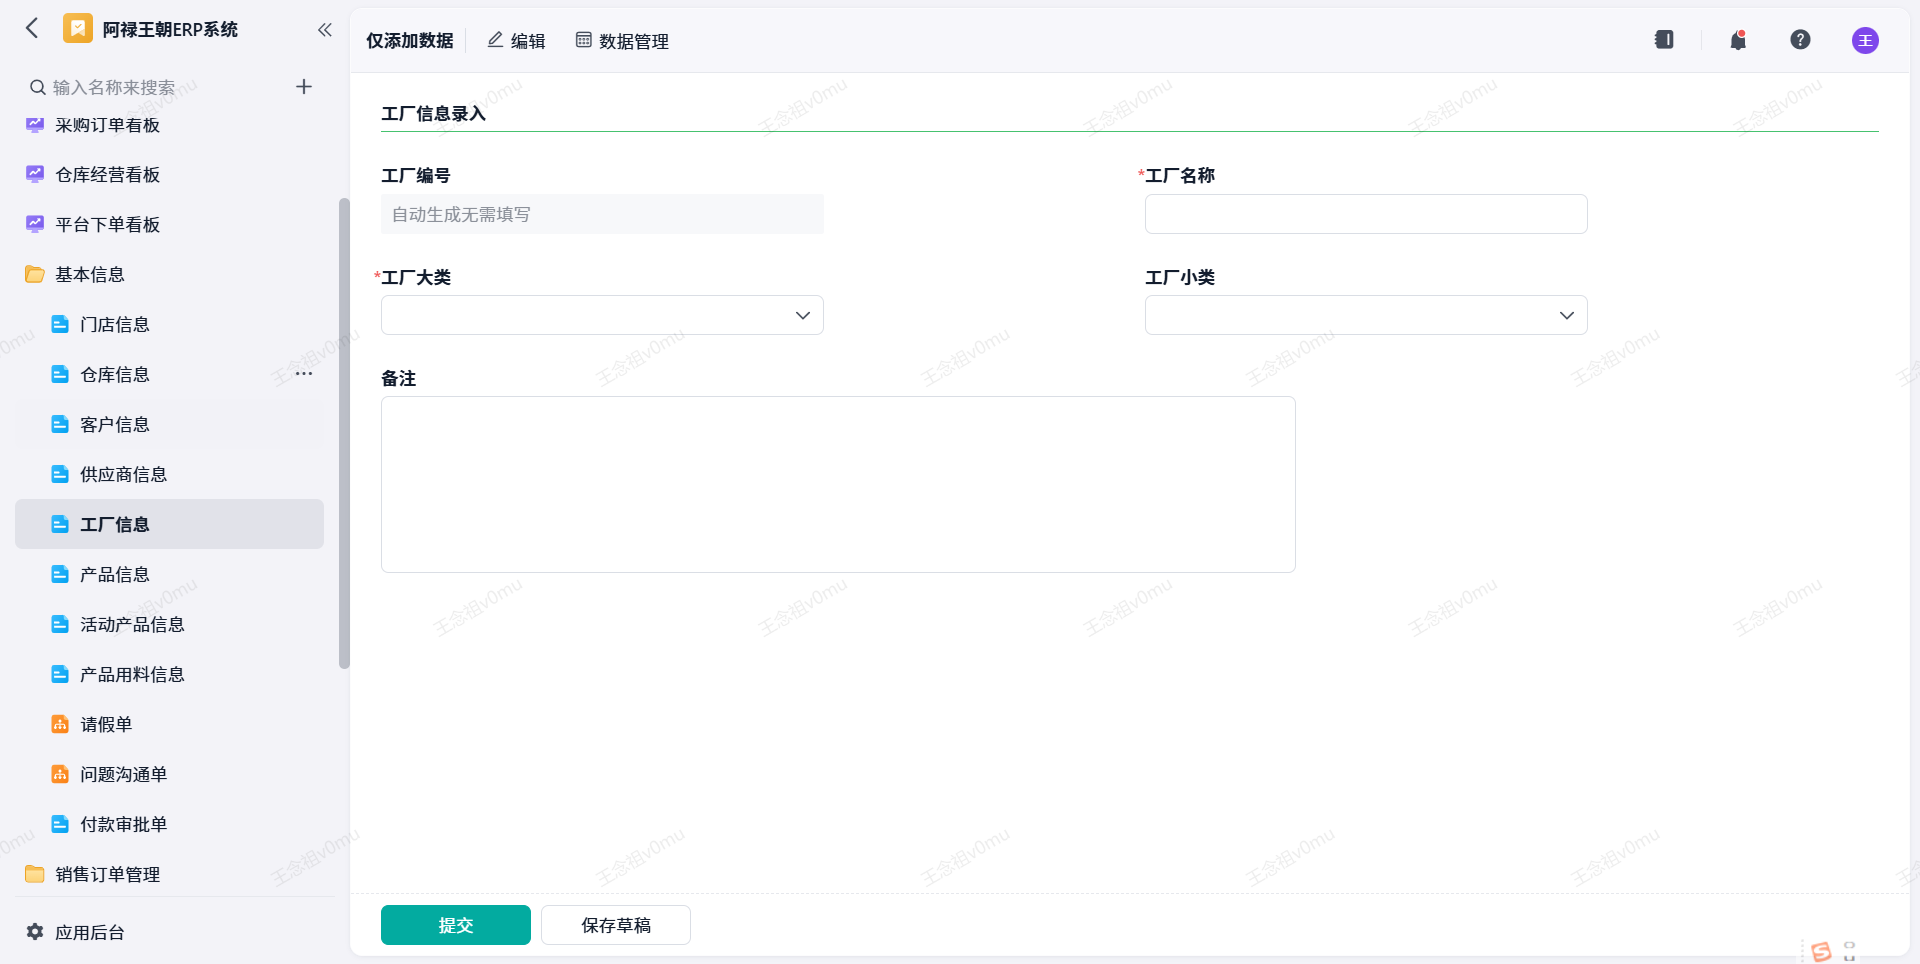
Task: Click the 提交 button
Action: tap(456, 925)
